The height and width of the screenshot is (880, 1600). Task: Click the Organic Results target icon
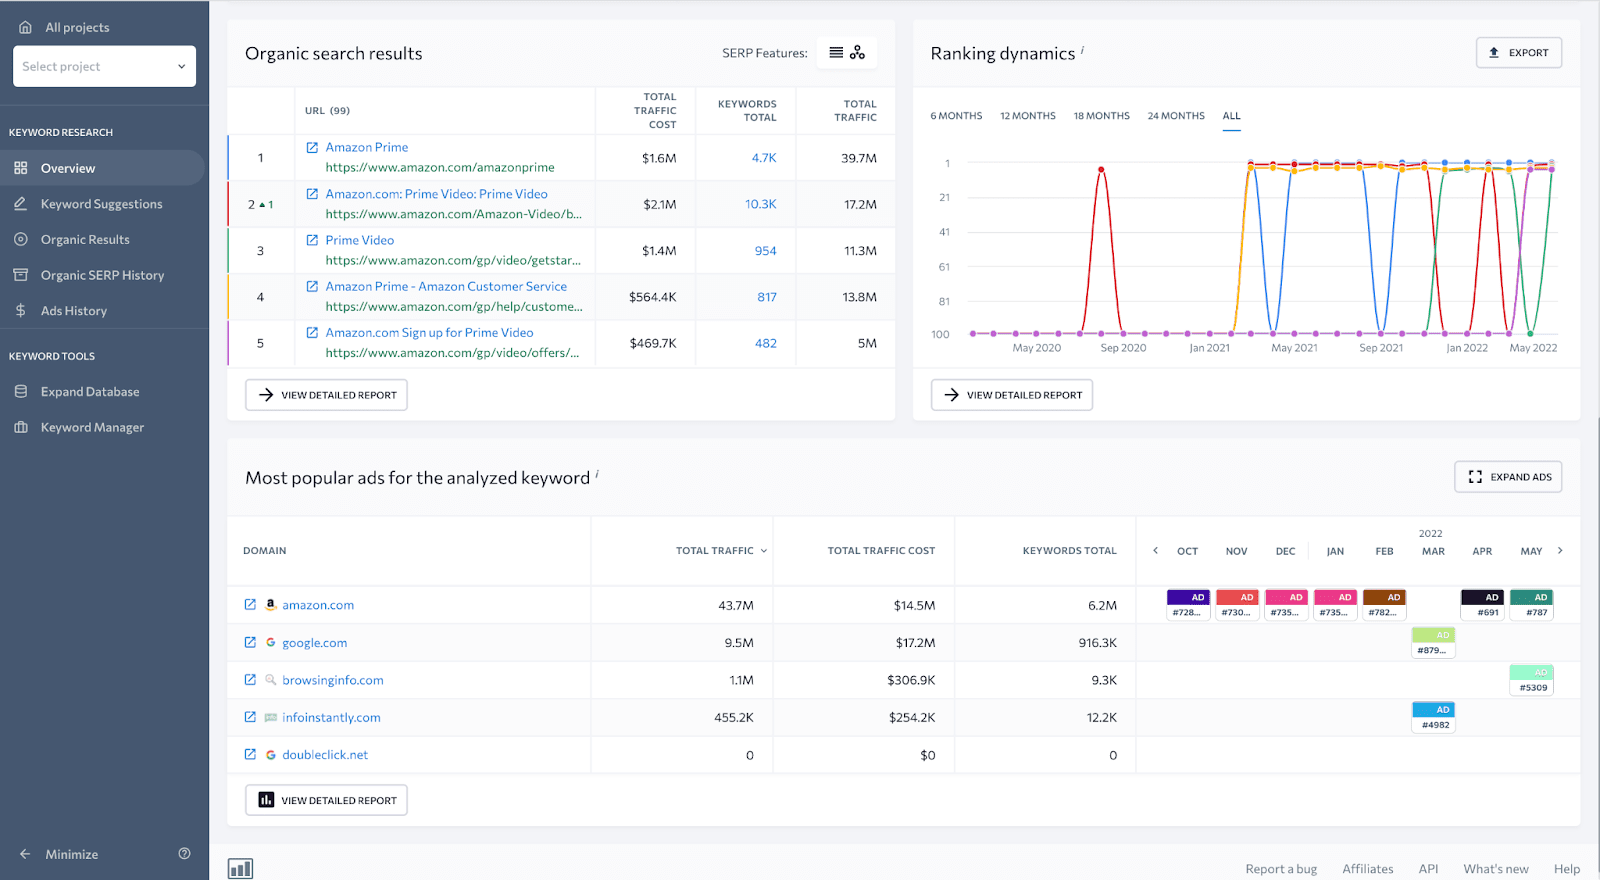21,239
